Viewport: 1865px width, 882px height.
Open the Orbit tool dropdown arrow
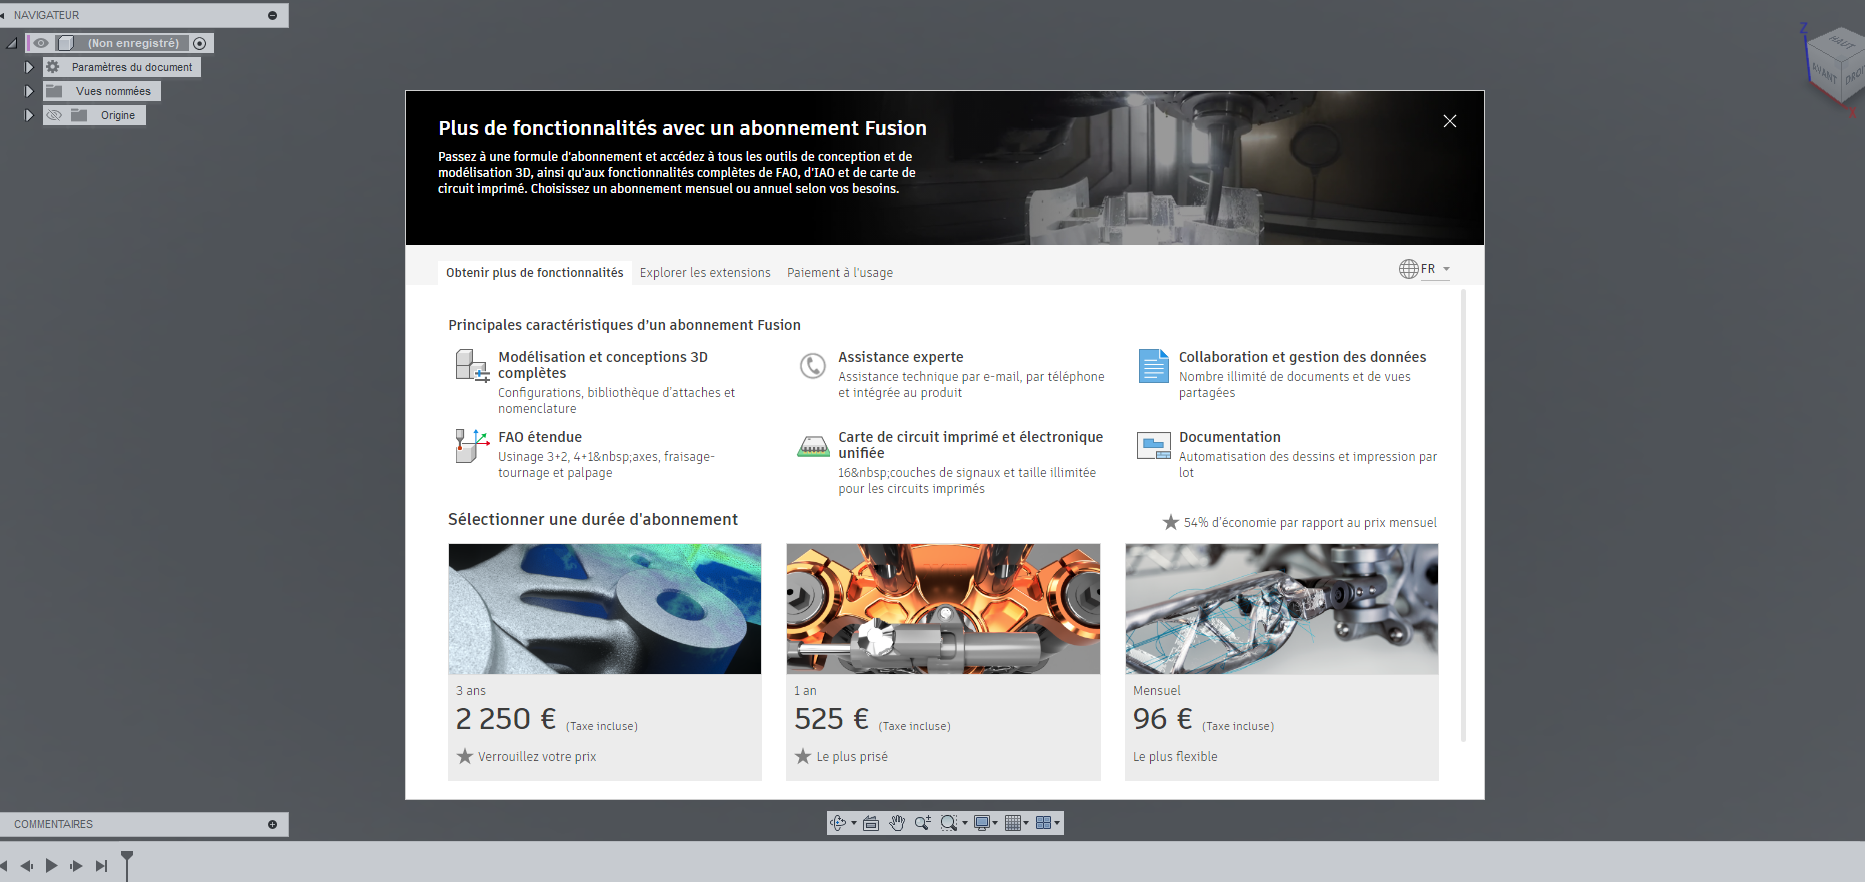pyautogui.click(x=854, y=823)
